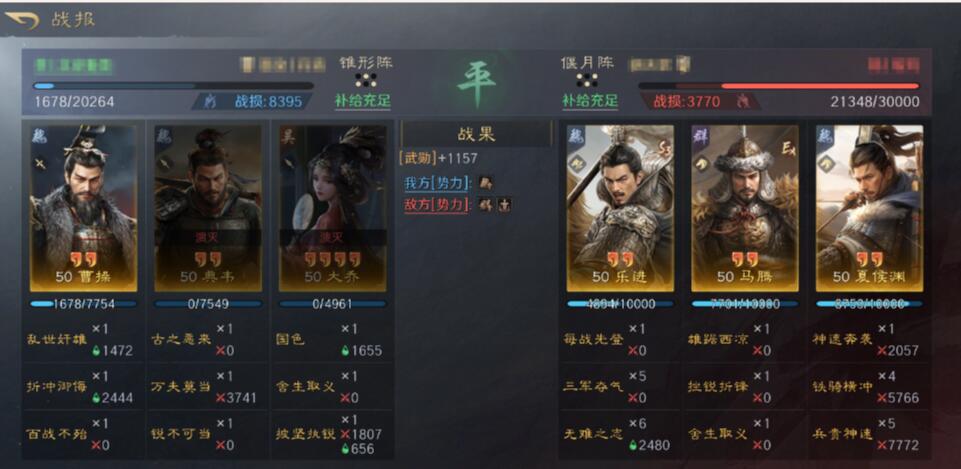
Task: Click the S3 badge on 乐进's card
Action: pyautogui.click(x=664, y=147)
